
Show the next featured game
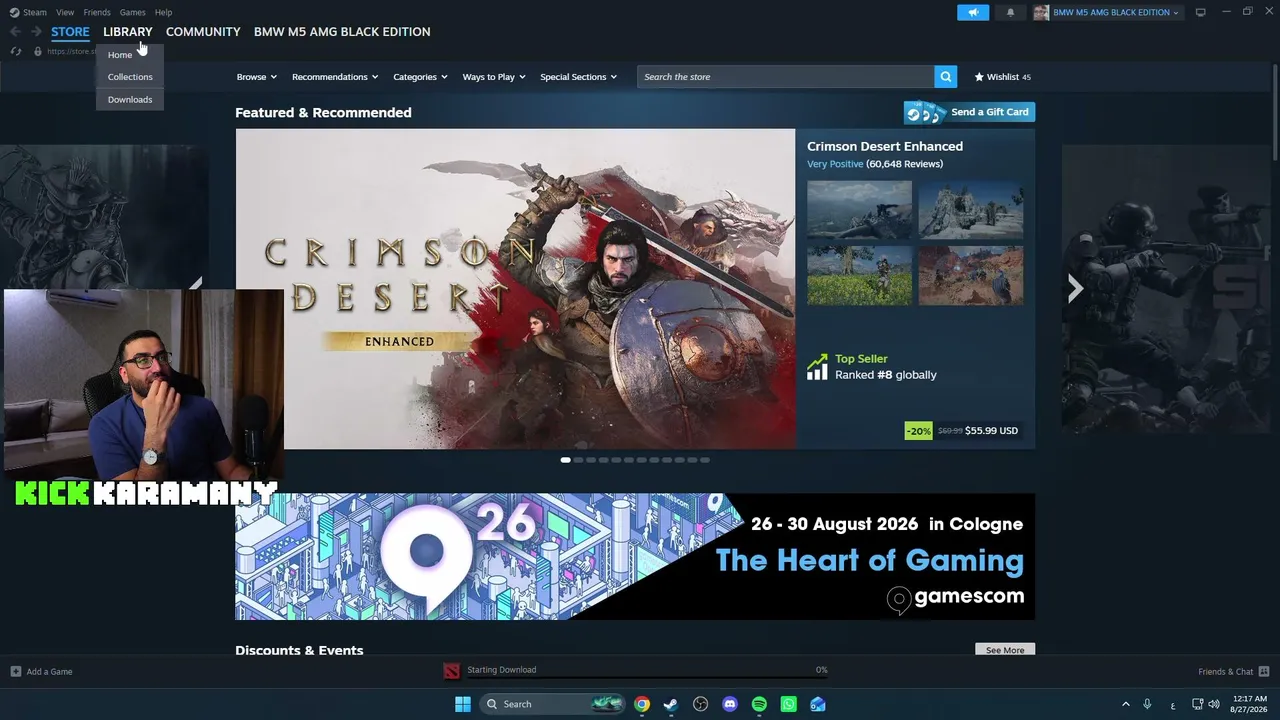tap(1075, 289)
